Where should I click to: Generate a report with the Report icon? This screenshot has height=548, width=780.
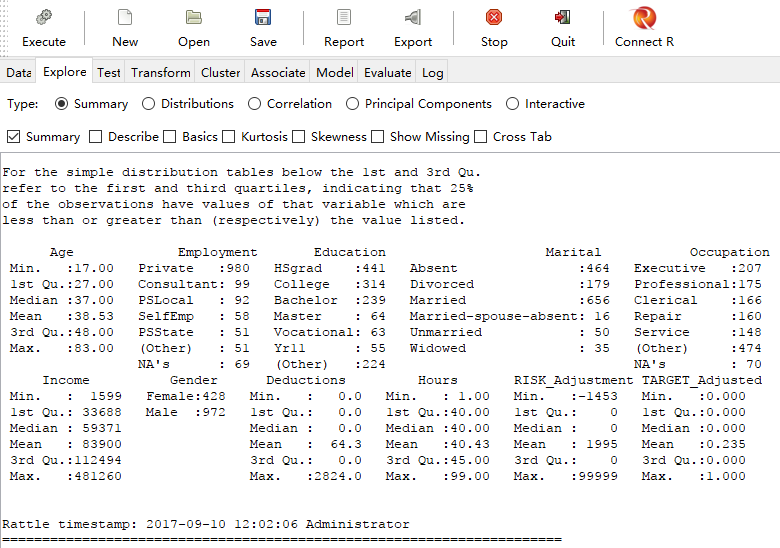[344, 17]
